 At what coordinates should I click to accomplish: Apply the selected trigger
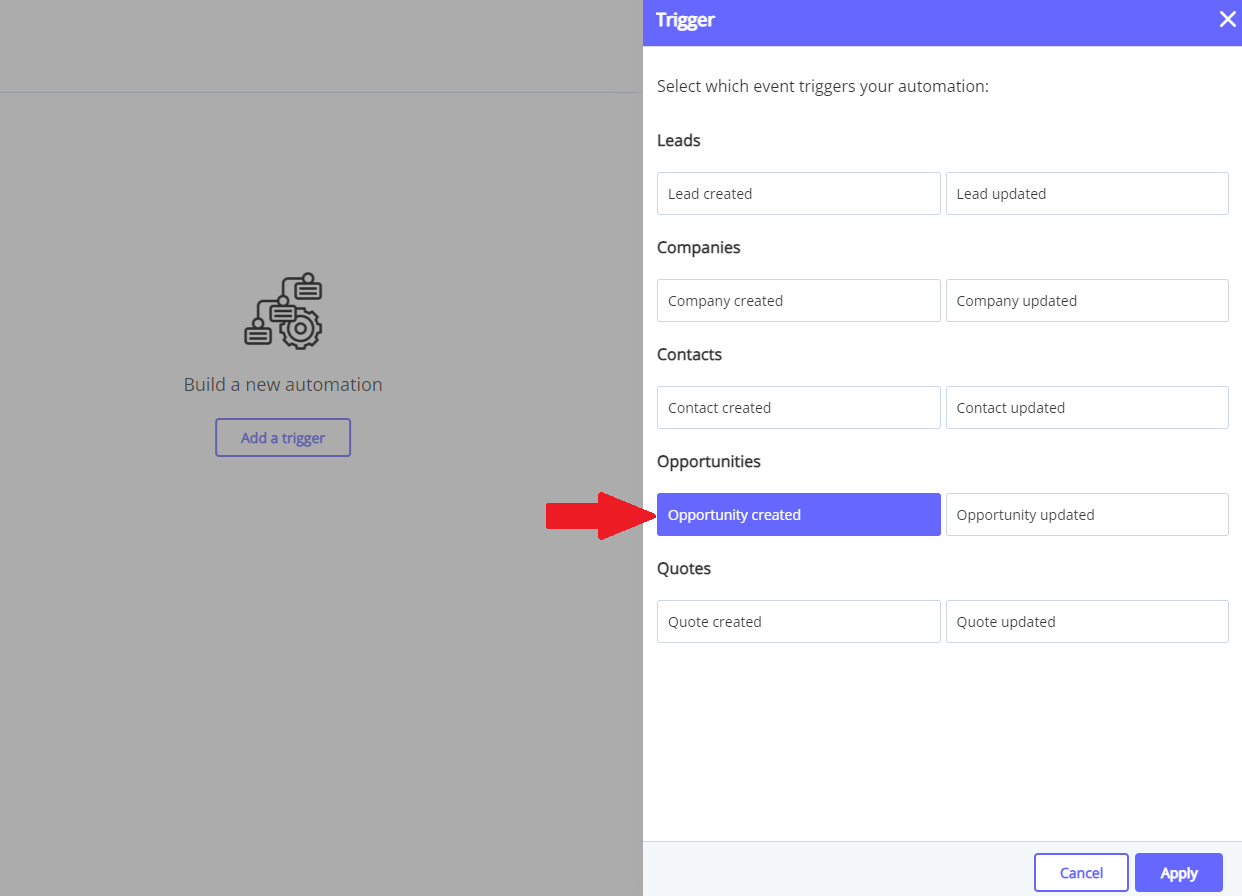pos(1178,872)
